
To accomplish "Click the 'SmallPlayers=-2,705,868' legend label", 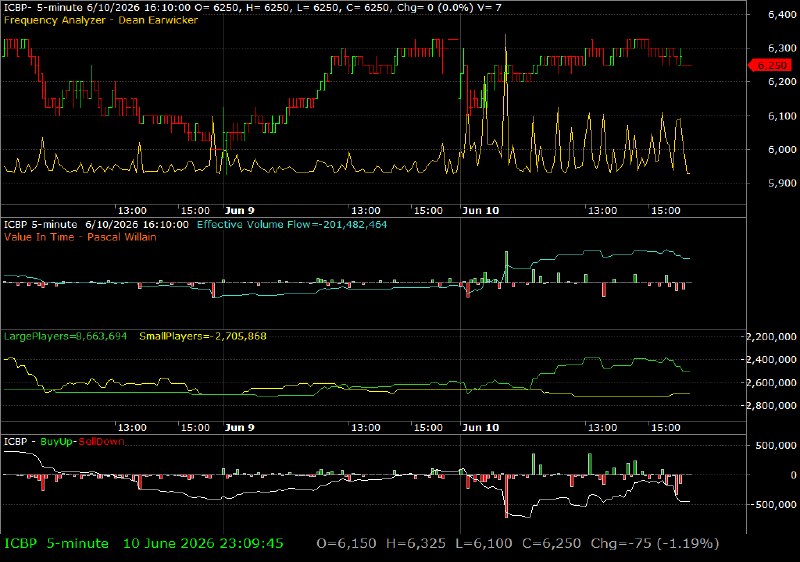I will coord(203,336).
